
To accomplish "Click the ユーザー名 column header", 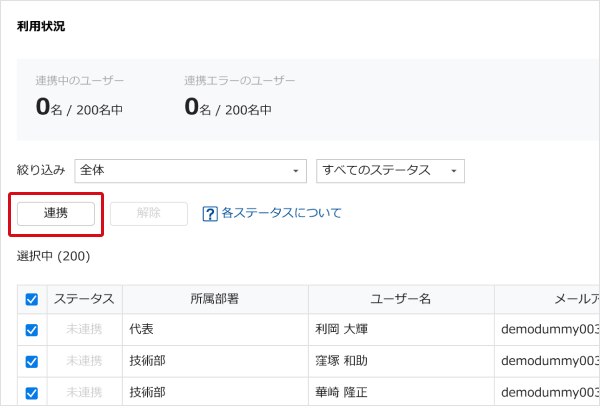I will [x=400, y=299].
